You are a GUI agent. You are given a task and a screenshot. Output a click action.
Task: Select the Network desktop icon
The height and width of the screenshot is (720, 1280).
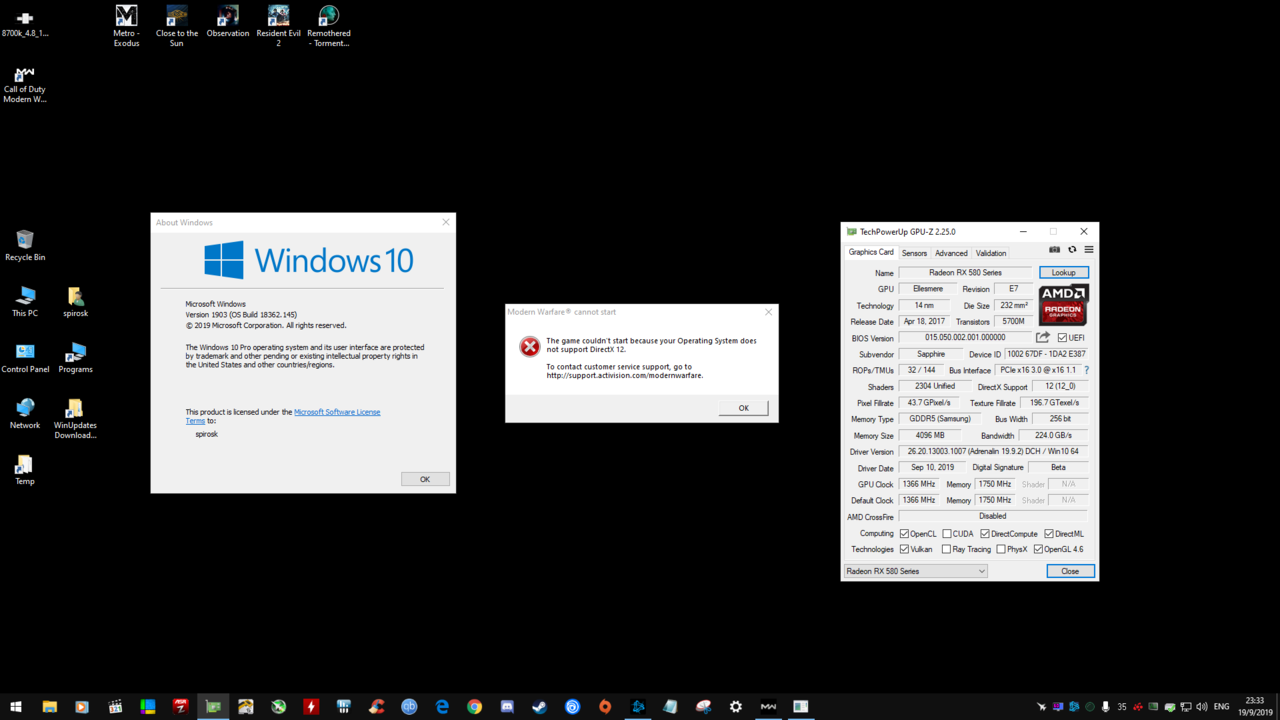[25, 414]
